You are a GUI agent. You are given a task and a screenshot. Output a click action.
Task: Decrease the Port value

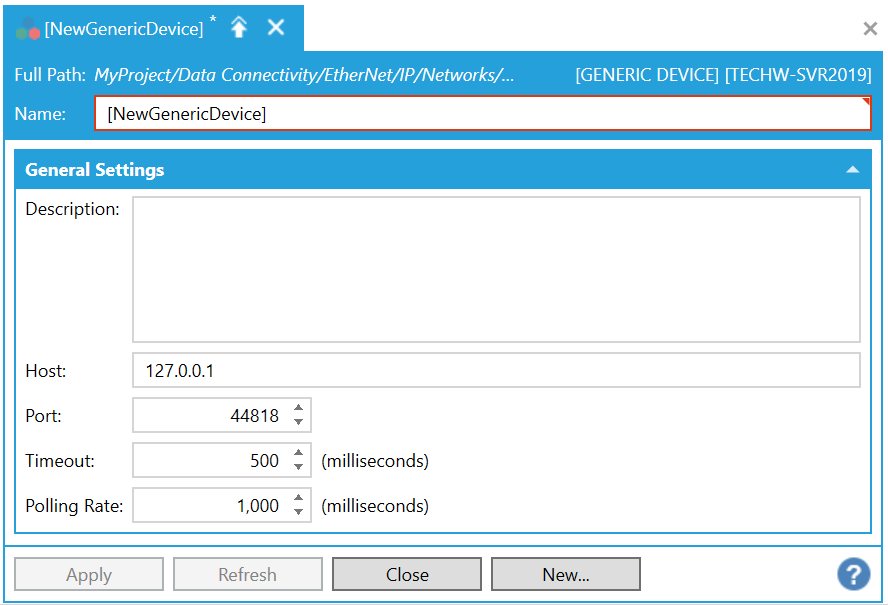(x=298, y=422)
